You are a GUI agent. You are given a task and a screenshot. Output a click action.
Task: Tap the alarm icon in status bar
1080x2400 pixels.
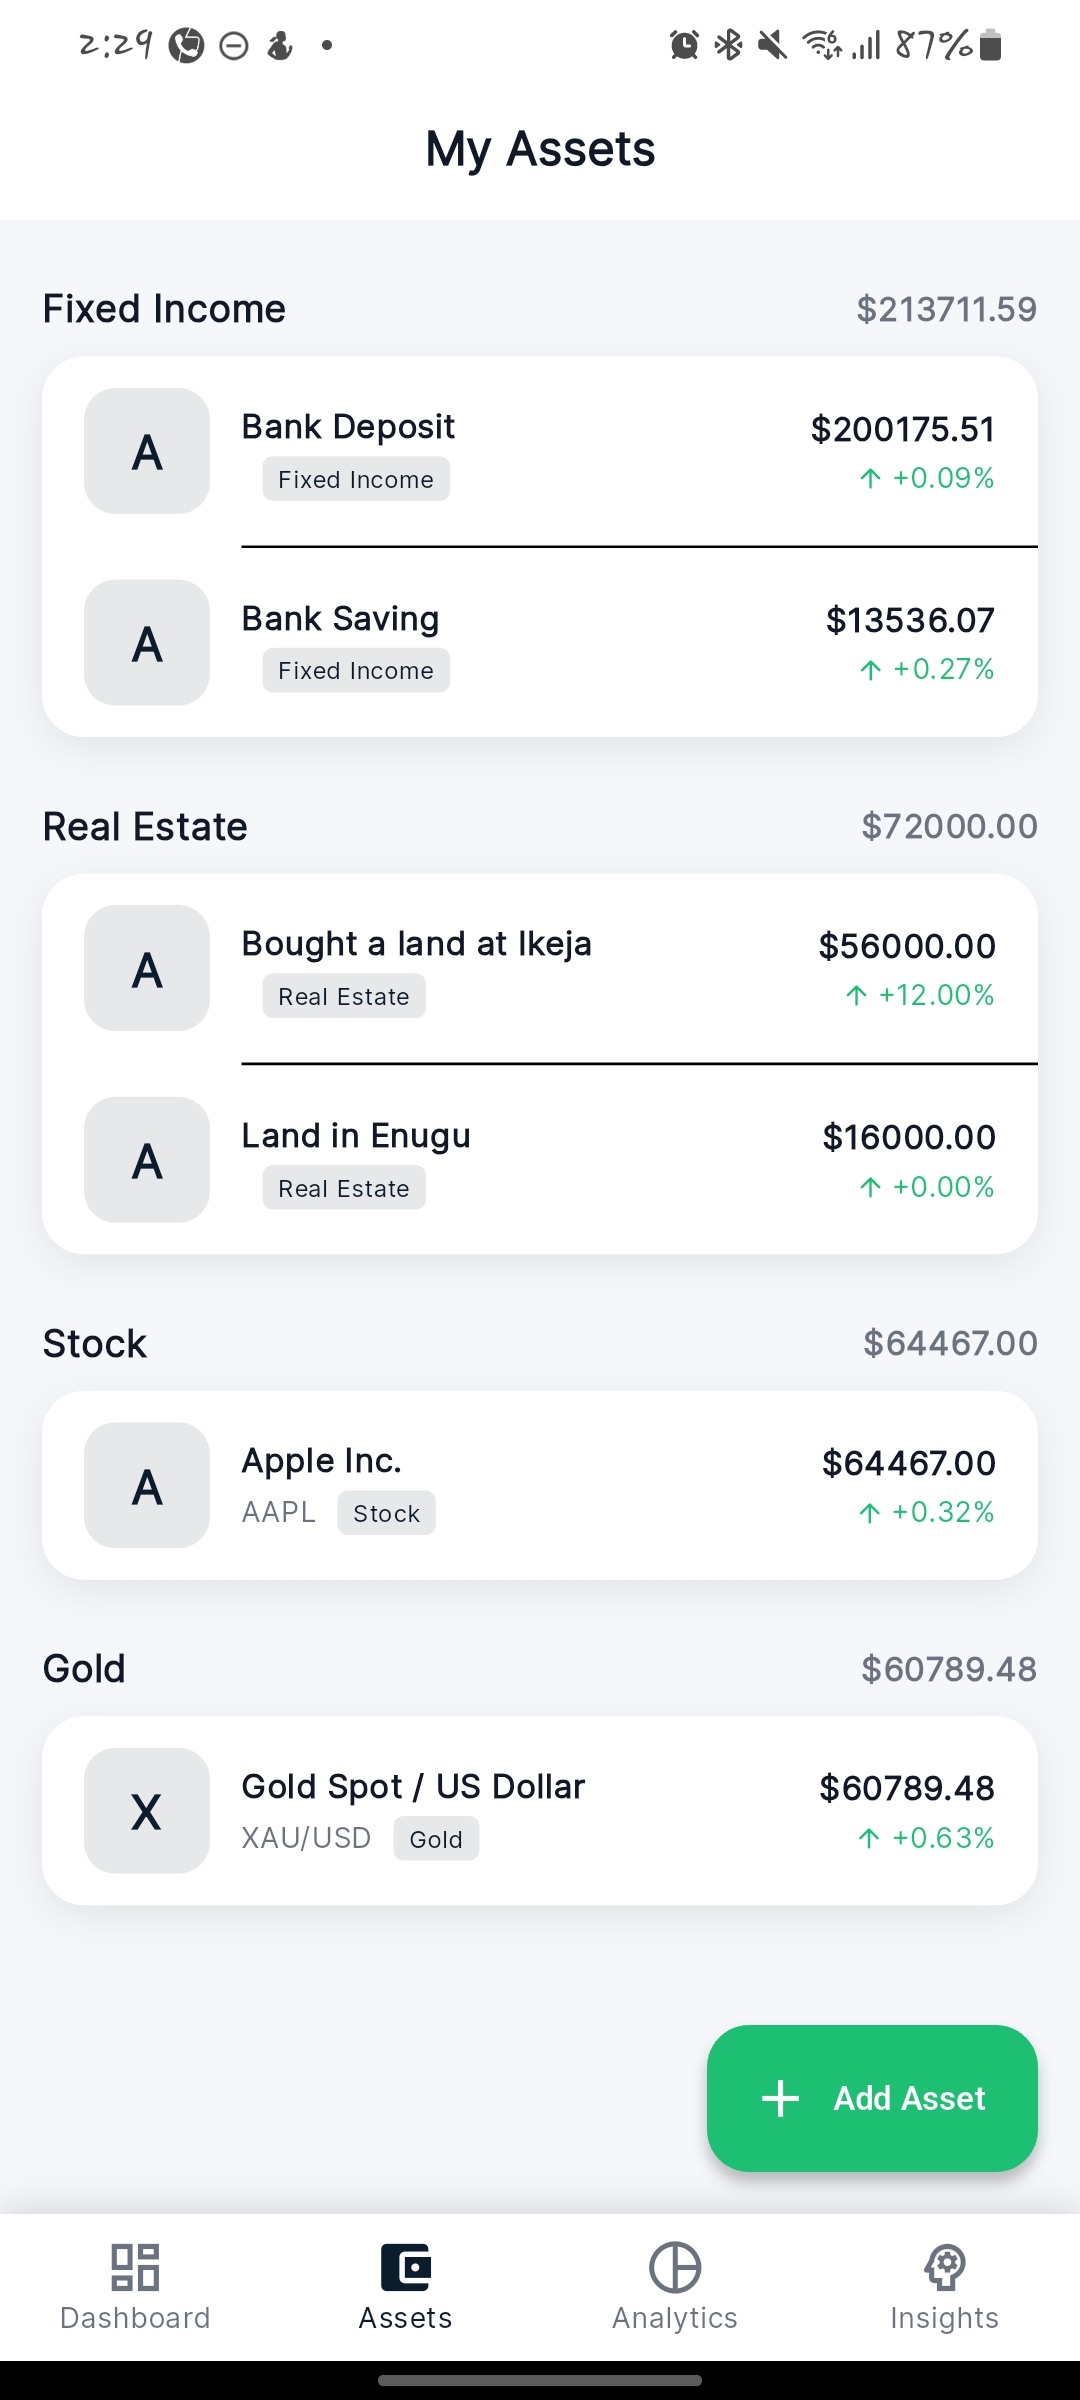pos(684,45)
